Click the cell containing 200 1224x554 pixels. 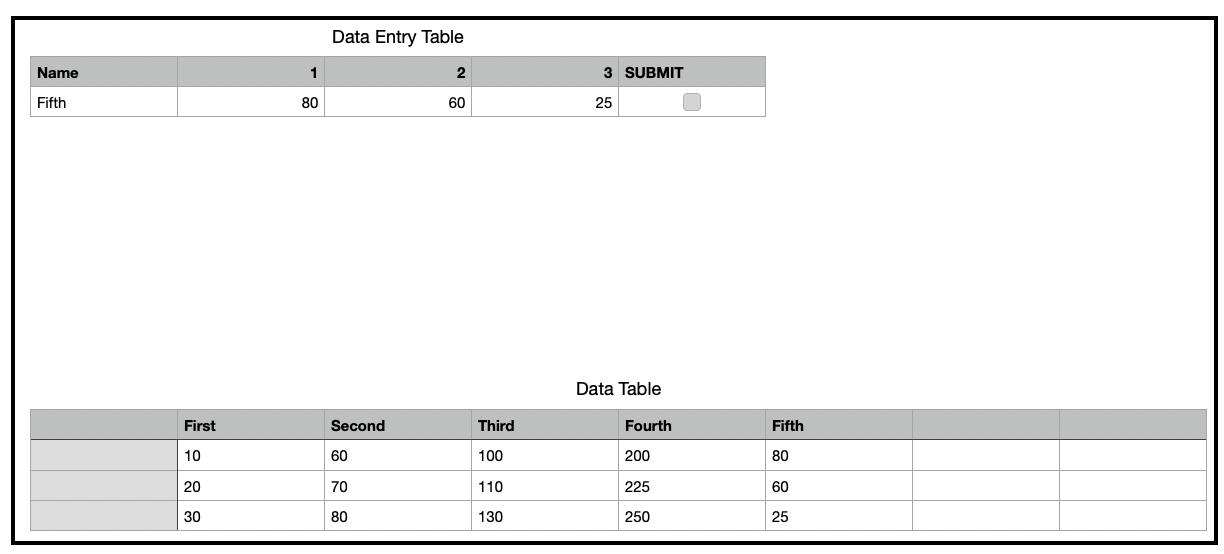692,456
